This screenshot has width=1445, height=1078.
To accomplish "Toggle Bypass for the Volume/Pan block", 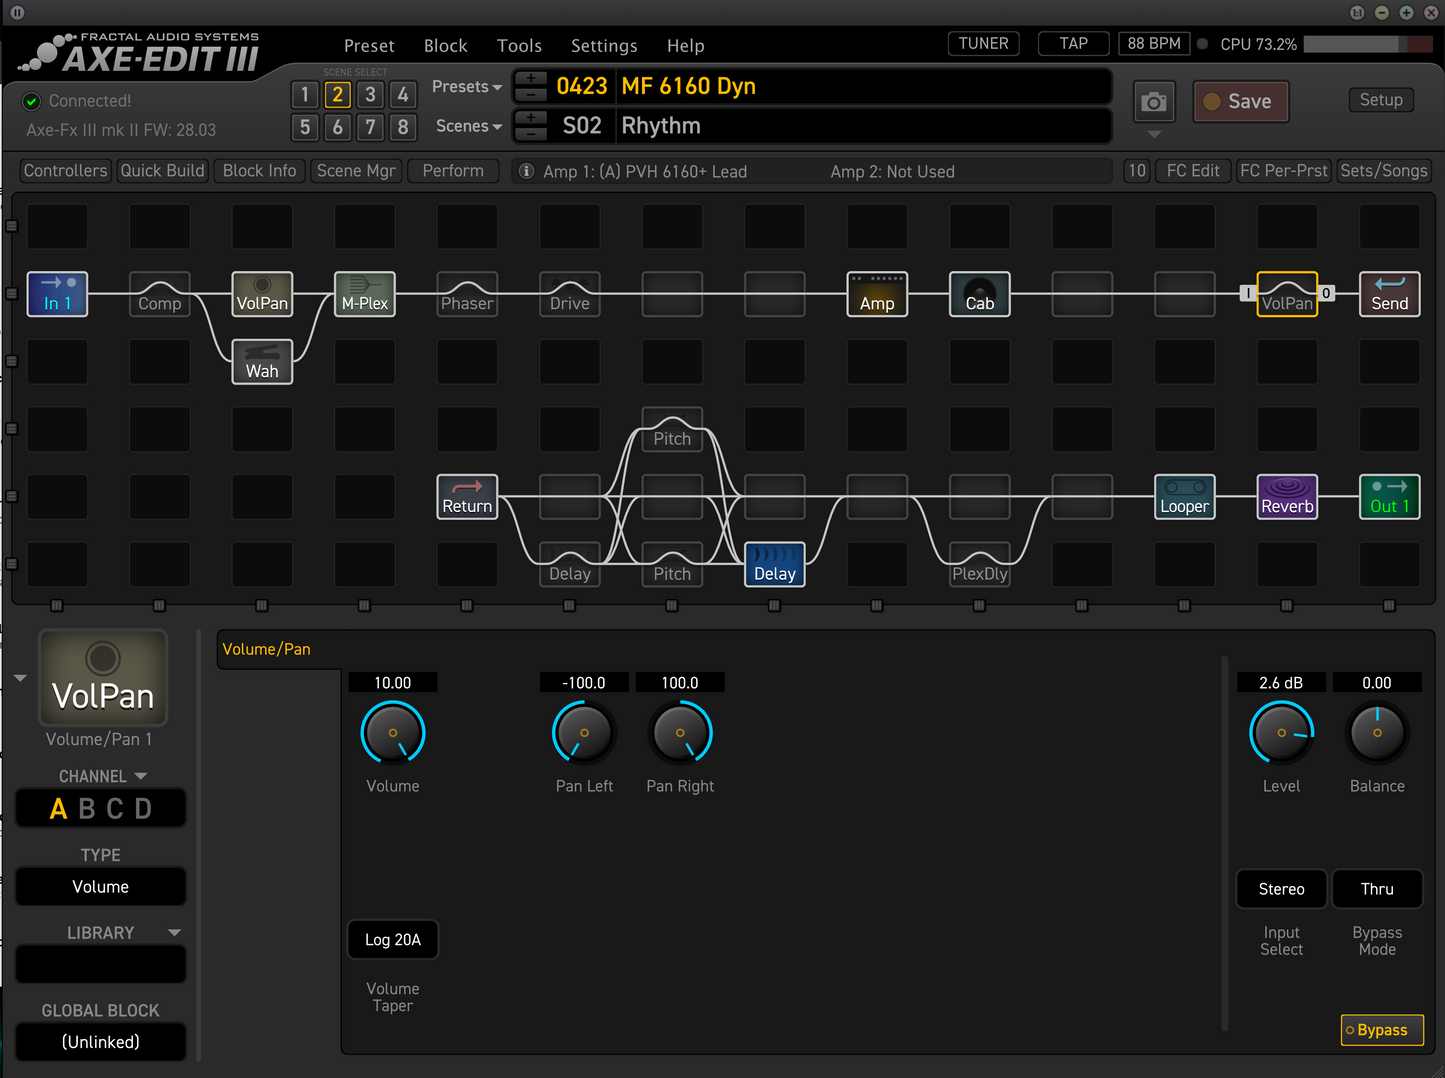I will (x=1382, y=1030).
